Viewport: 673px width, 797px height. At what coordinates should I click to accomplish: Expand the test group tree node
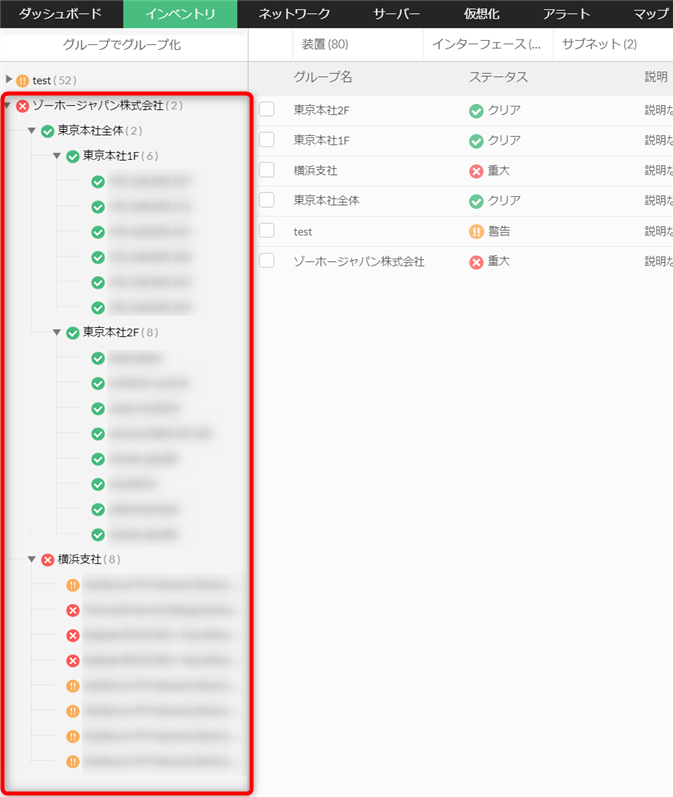point(9,79)
